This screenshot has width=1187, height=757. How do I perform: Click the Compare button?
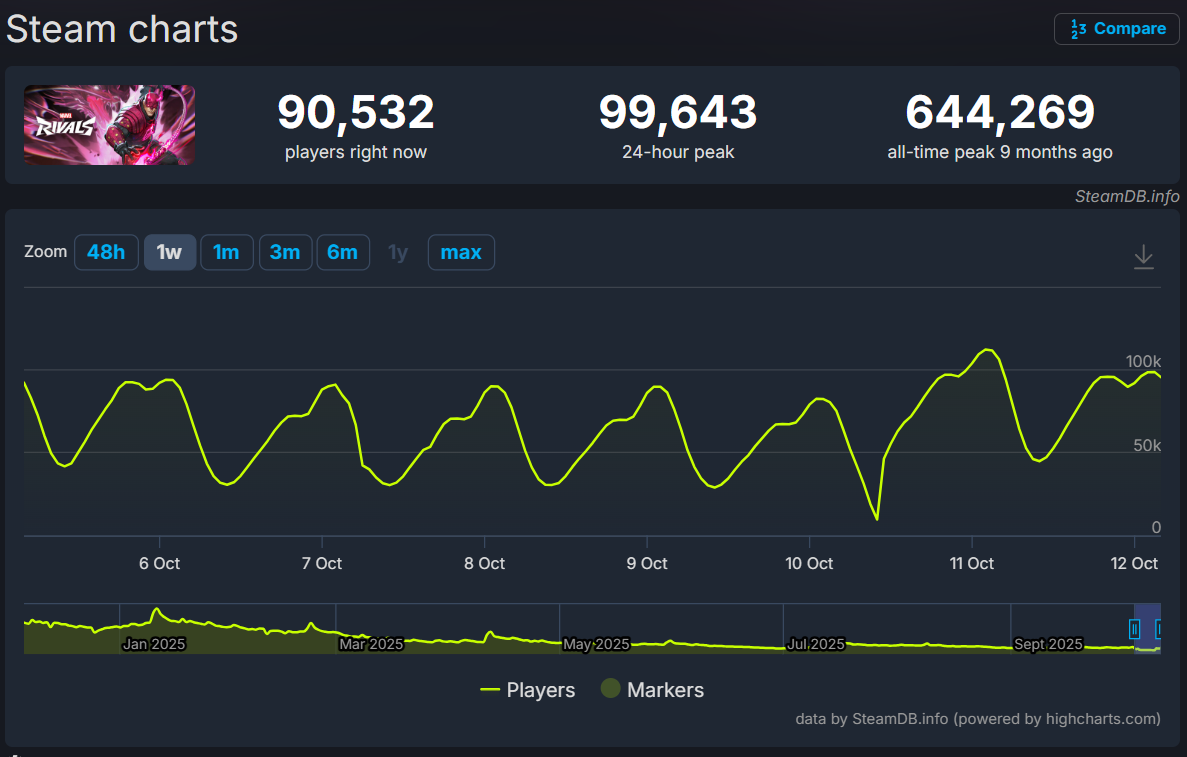coord(1117,29)
